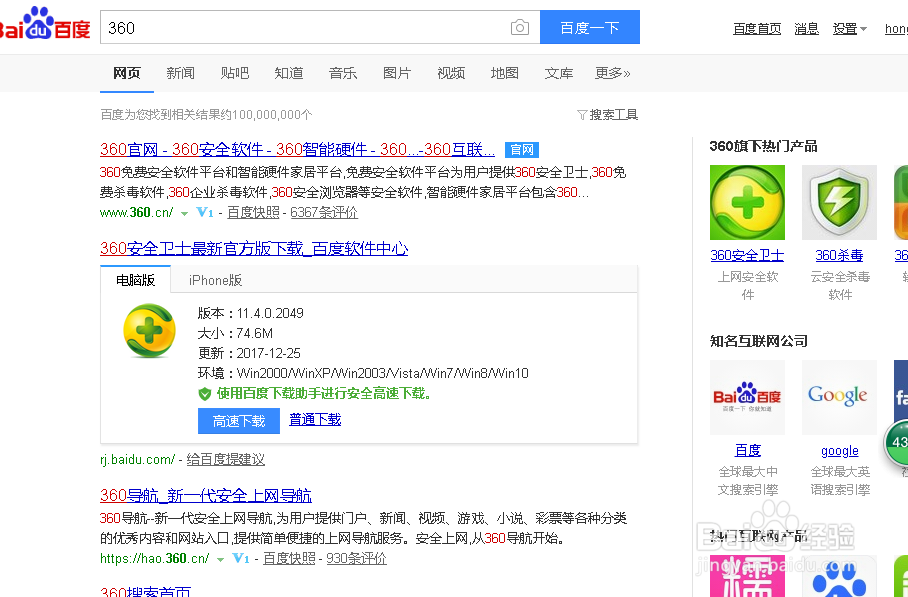Open 6367条评价 reviews link
Image resolution: width=908 pixels, height=597 pixels.
click(324, 213)
